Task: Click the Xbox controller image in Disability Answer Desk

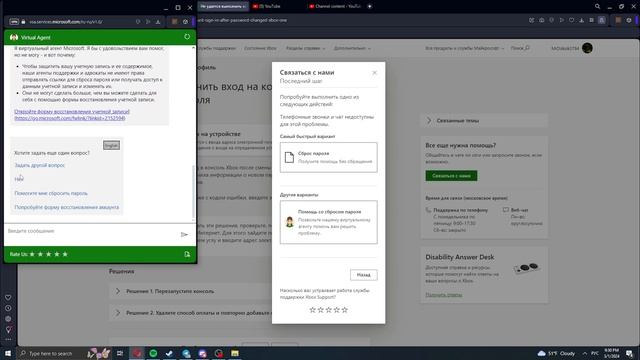Action: point(527,268)
